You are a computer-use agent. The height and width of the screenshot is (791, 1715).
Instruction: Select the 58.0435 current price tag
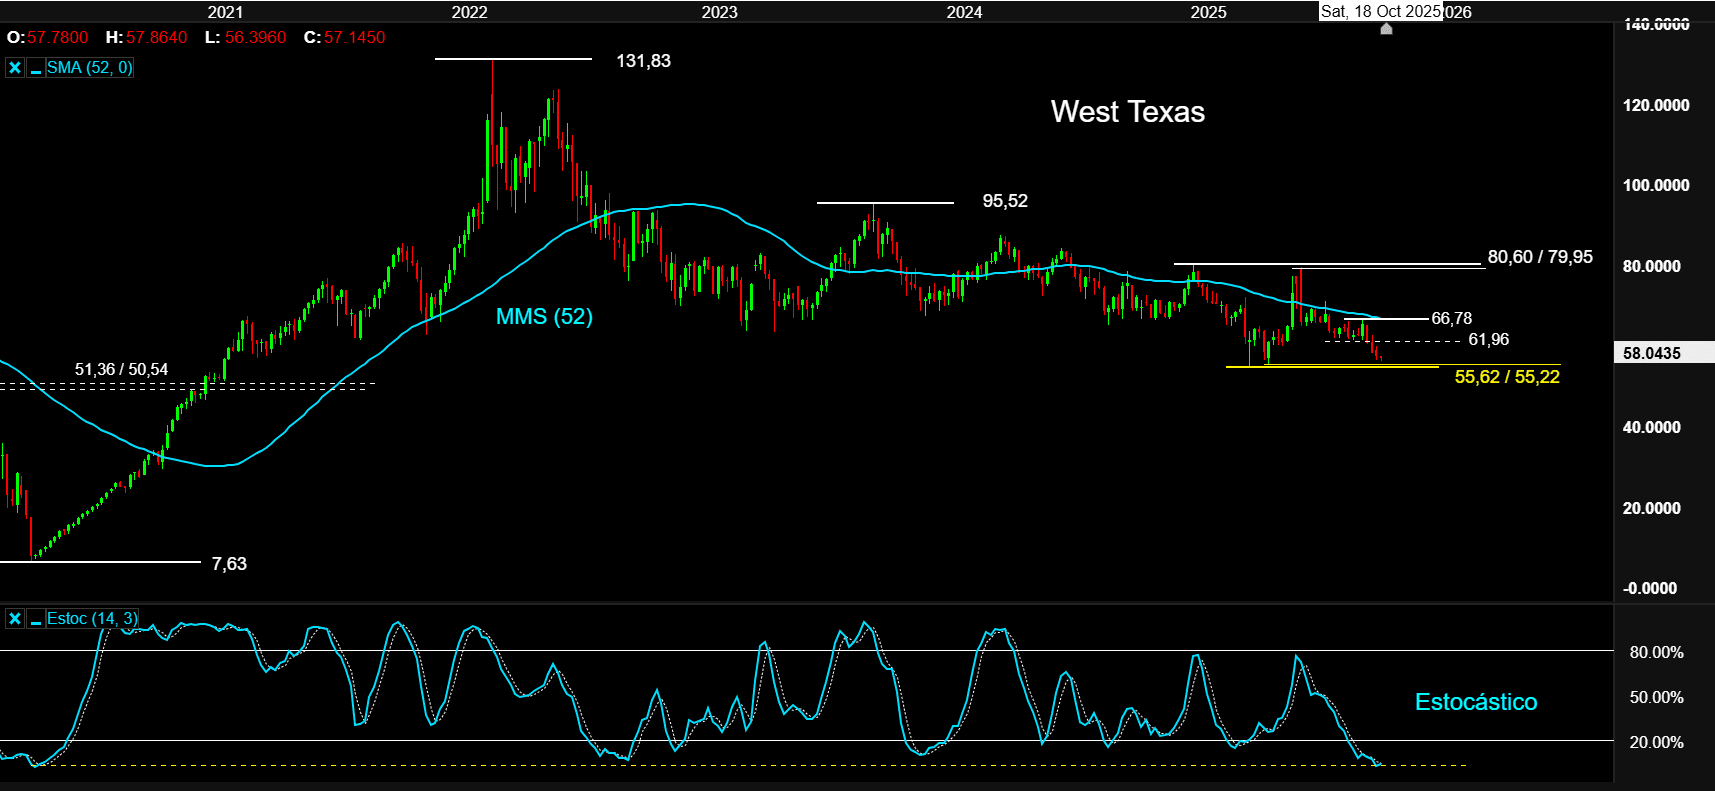coord(1652,353)
